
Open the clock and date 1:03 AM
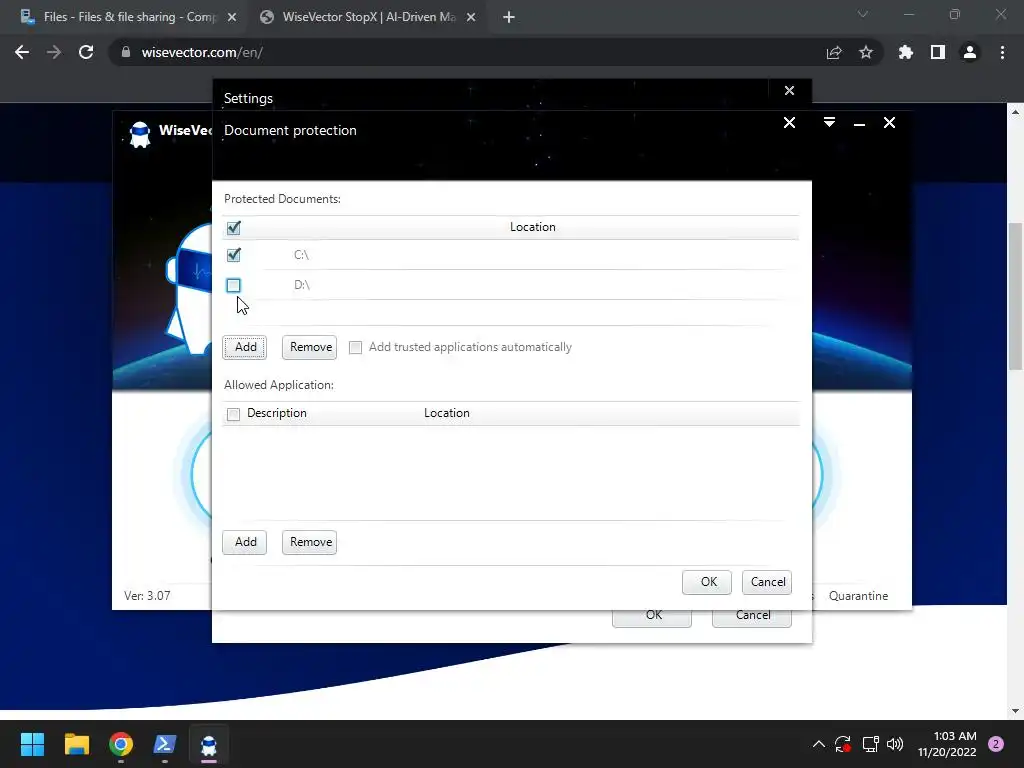pyautogui.click(x=947, y=744)
